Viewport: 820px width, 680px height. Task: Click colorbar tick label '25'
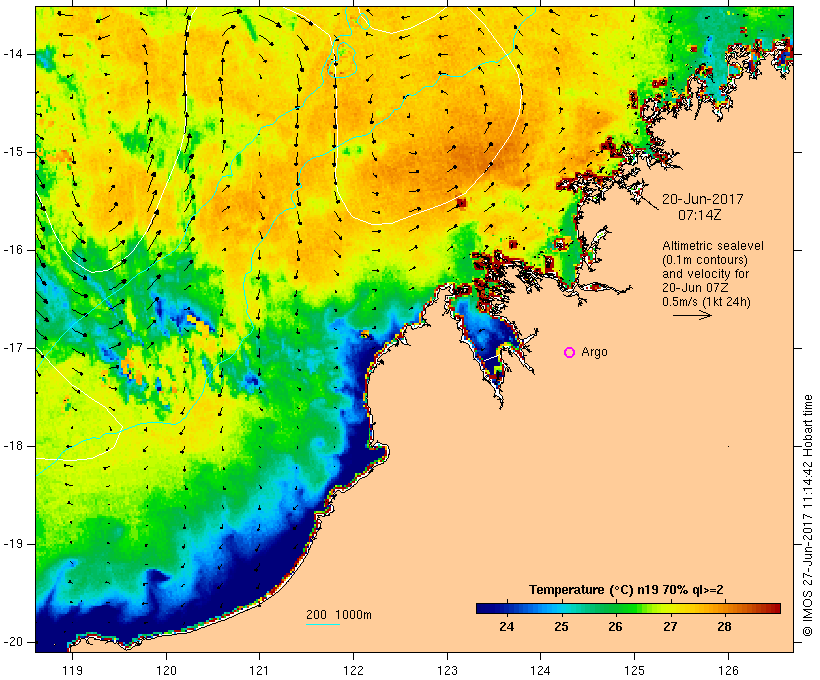pyautogui.click(x=561, y=626)
